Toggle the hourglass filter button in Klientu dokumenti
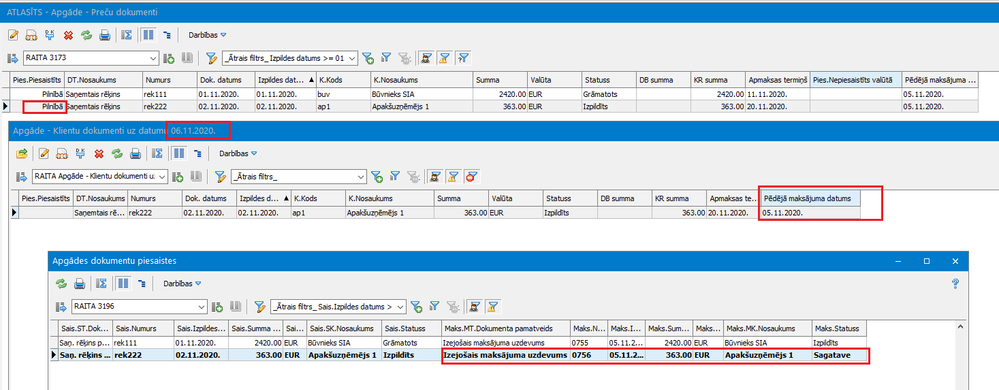This screenshot has width=999, height=390. click(x=453, y=176)
